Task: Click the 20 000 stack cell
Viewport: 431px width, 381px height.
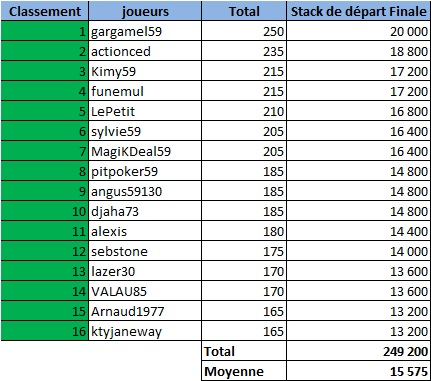Action: pyautogui.click(x=358, y=31)
